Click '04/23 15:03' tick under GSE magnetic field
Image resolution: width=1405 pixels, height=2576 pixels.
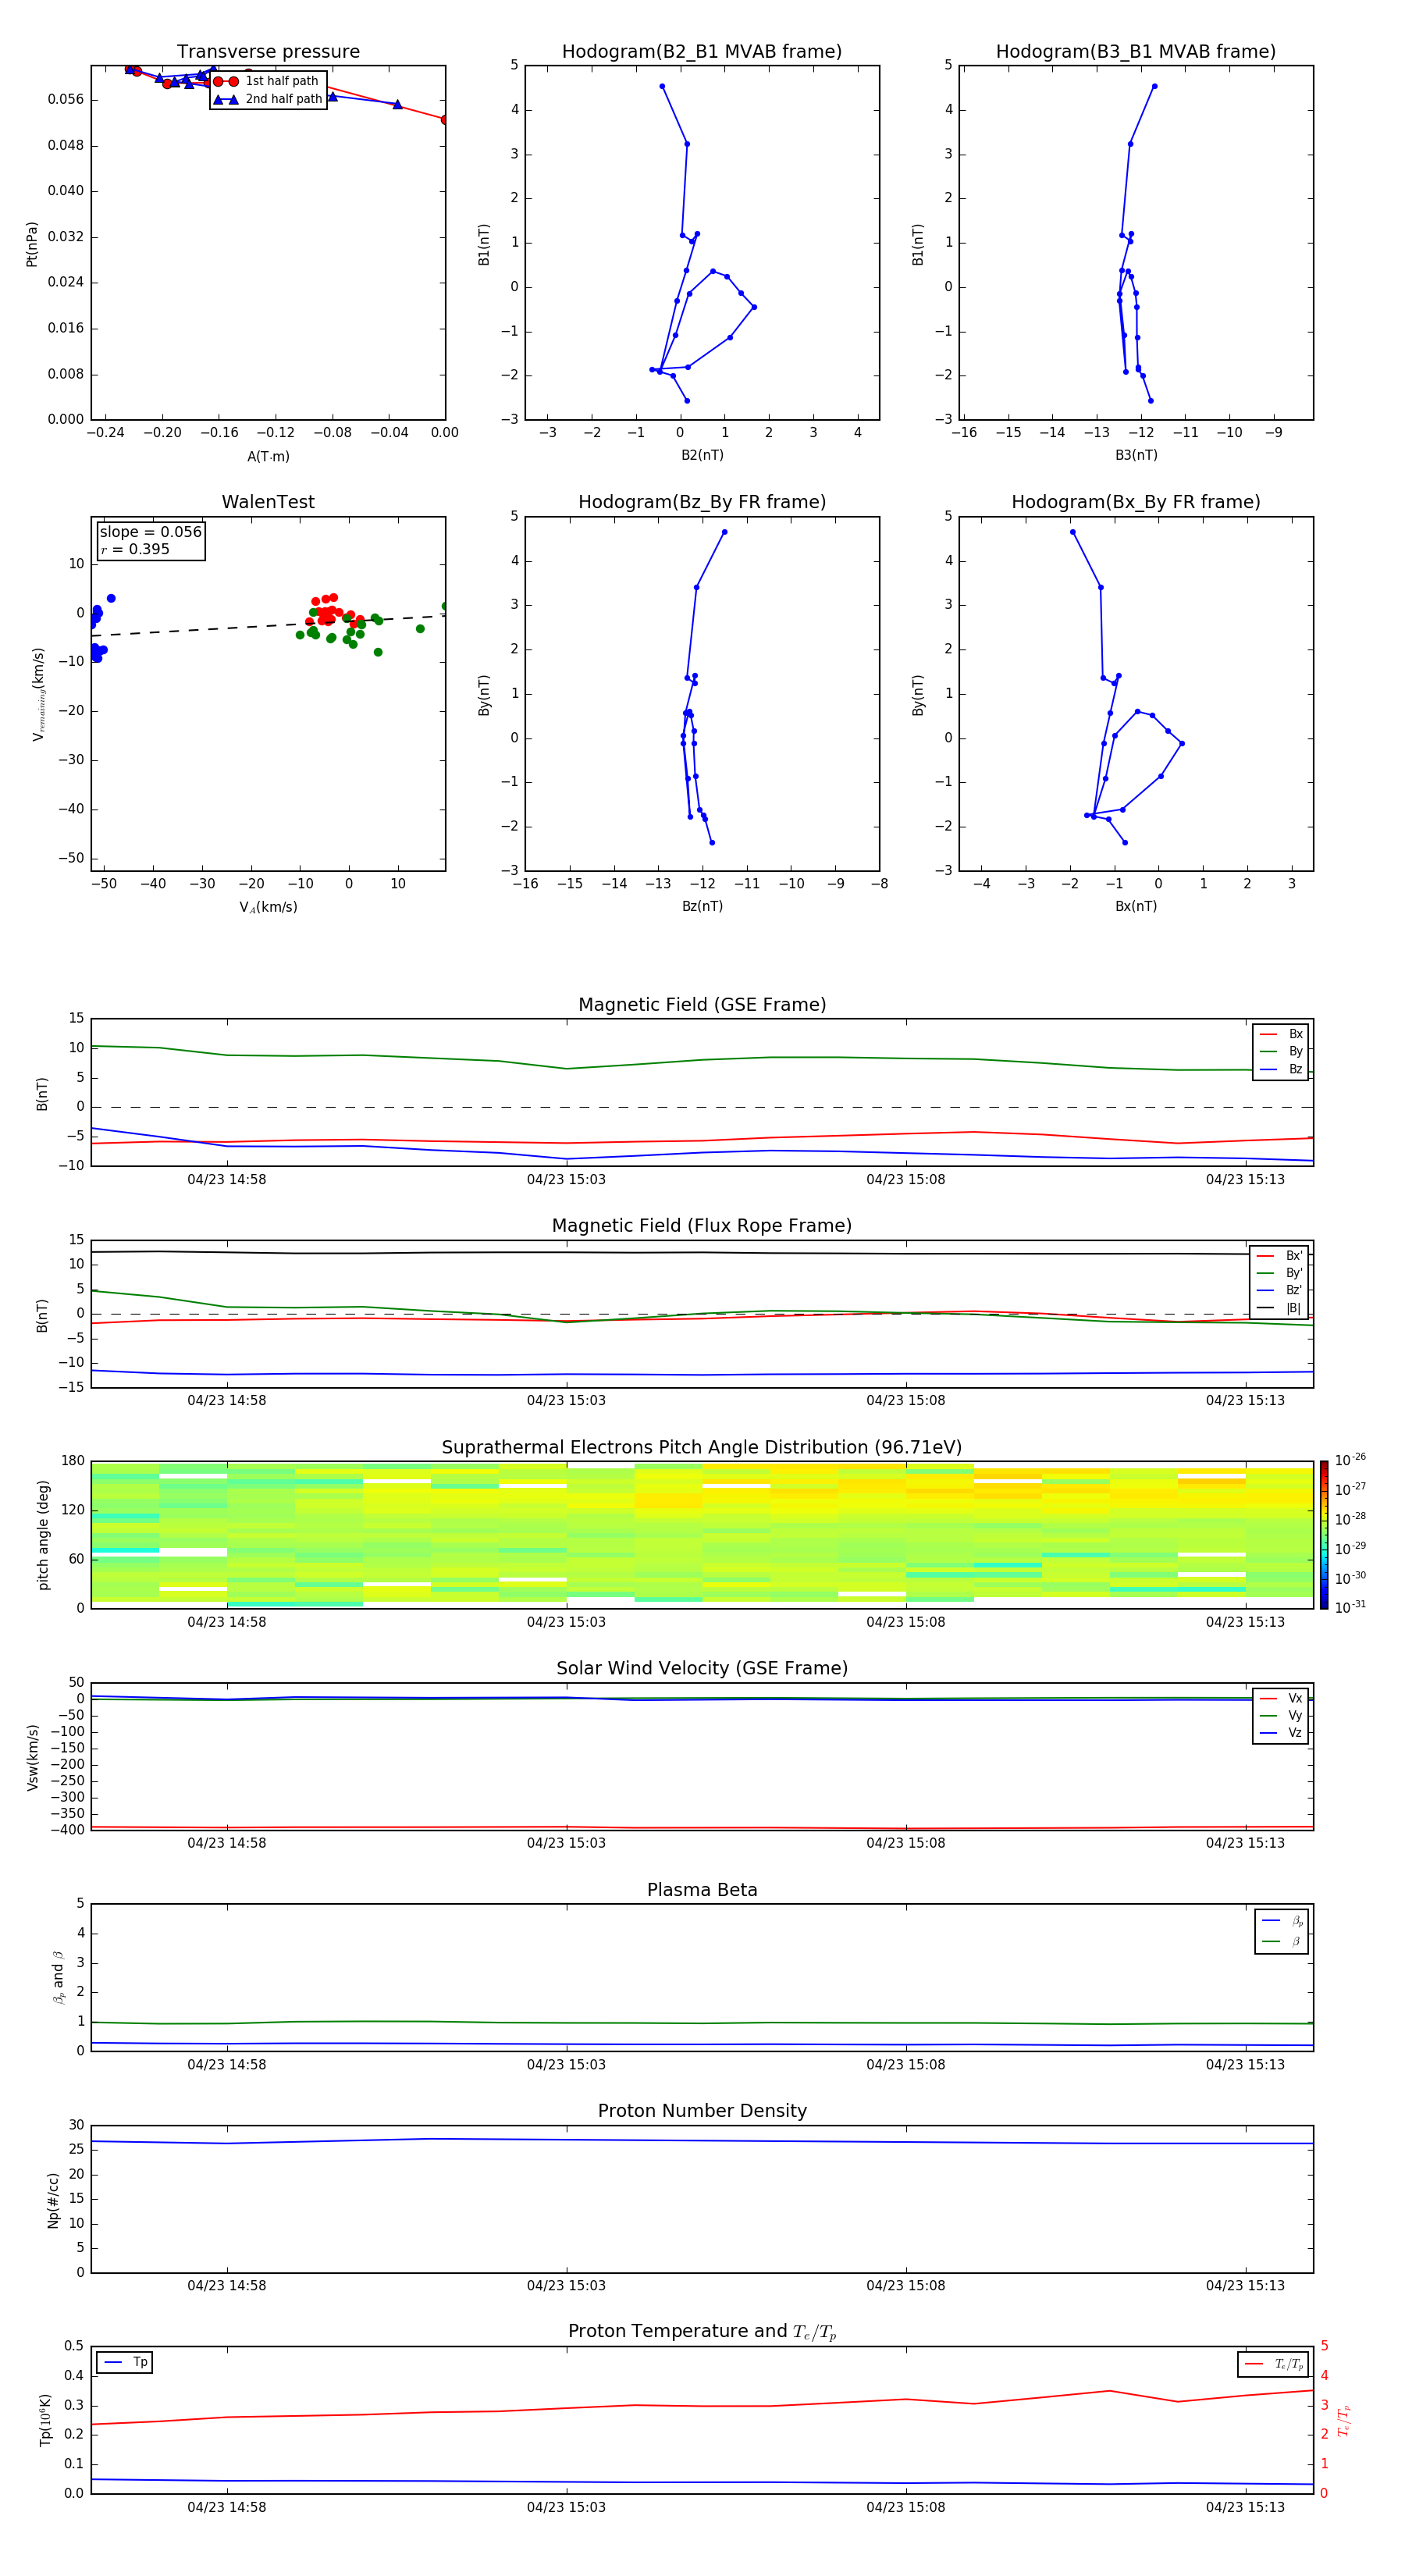566,1180
